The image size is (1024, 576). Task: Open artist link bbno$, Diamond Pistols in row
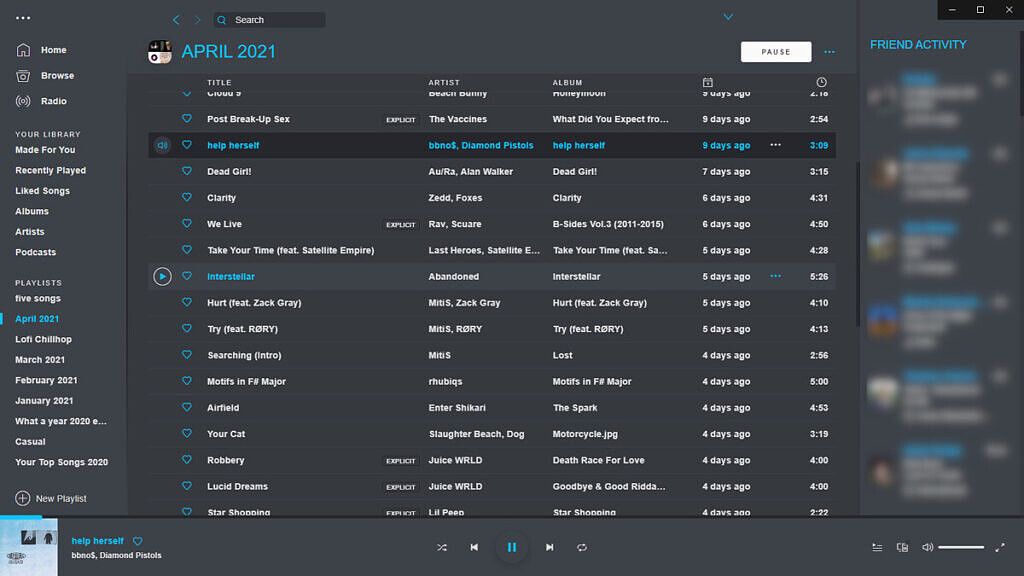click(x=481, y=146)
